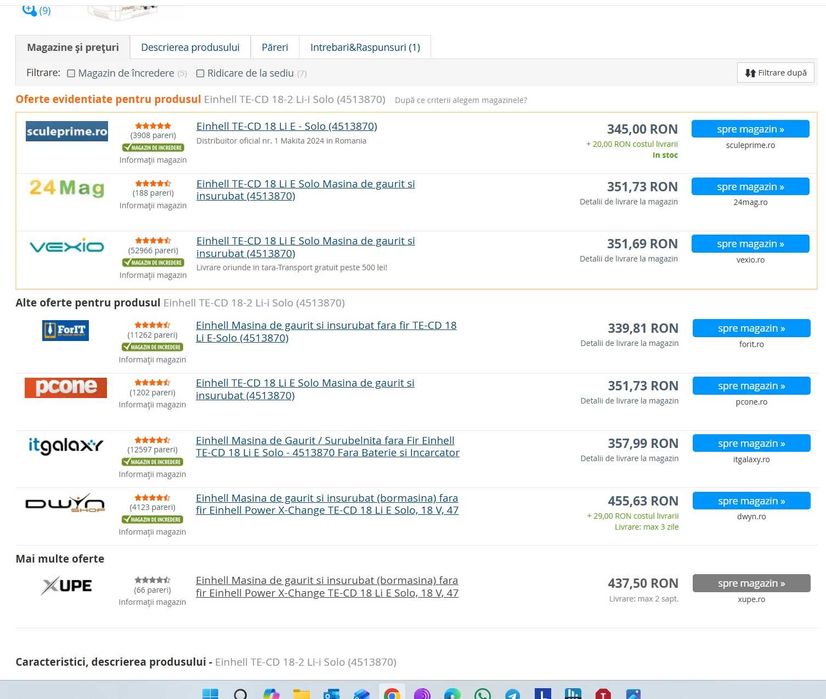Screen dimensions: 826x699
Task: Enable the Ridicare de la sediu checkbox
Action: pos(200,73)
